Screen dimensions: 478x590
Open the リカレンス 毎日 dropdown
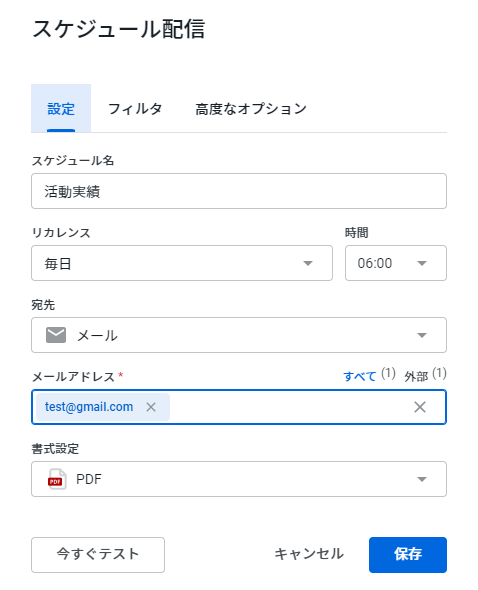click(182, 263)
